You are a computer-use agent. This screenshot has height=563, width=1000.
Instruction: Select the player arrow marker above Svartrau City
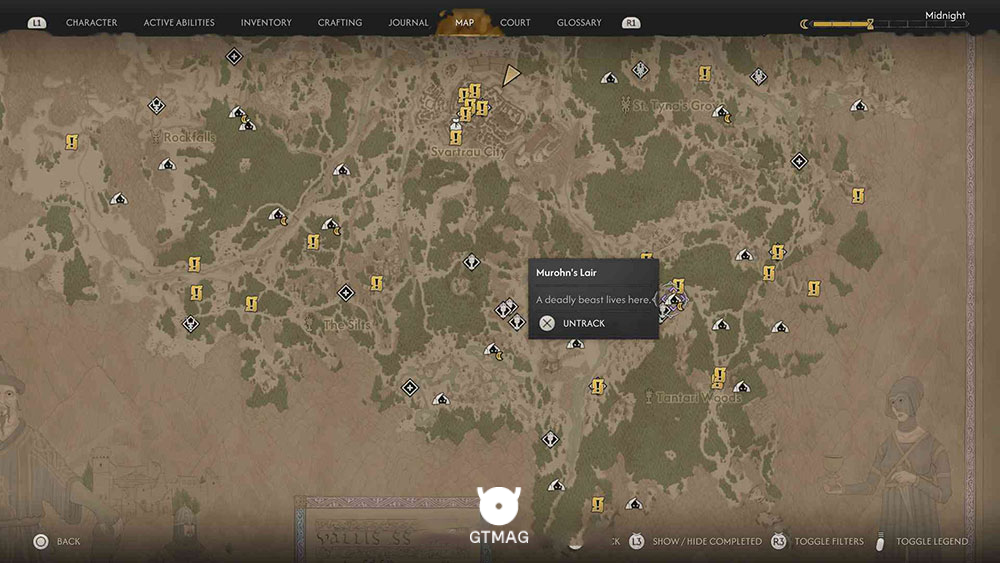(x=510, y=75)
